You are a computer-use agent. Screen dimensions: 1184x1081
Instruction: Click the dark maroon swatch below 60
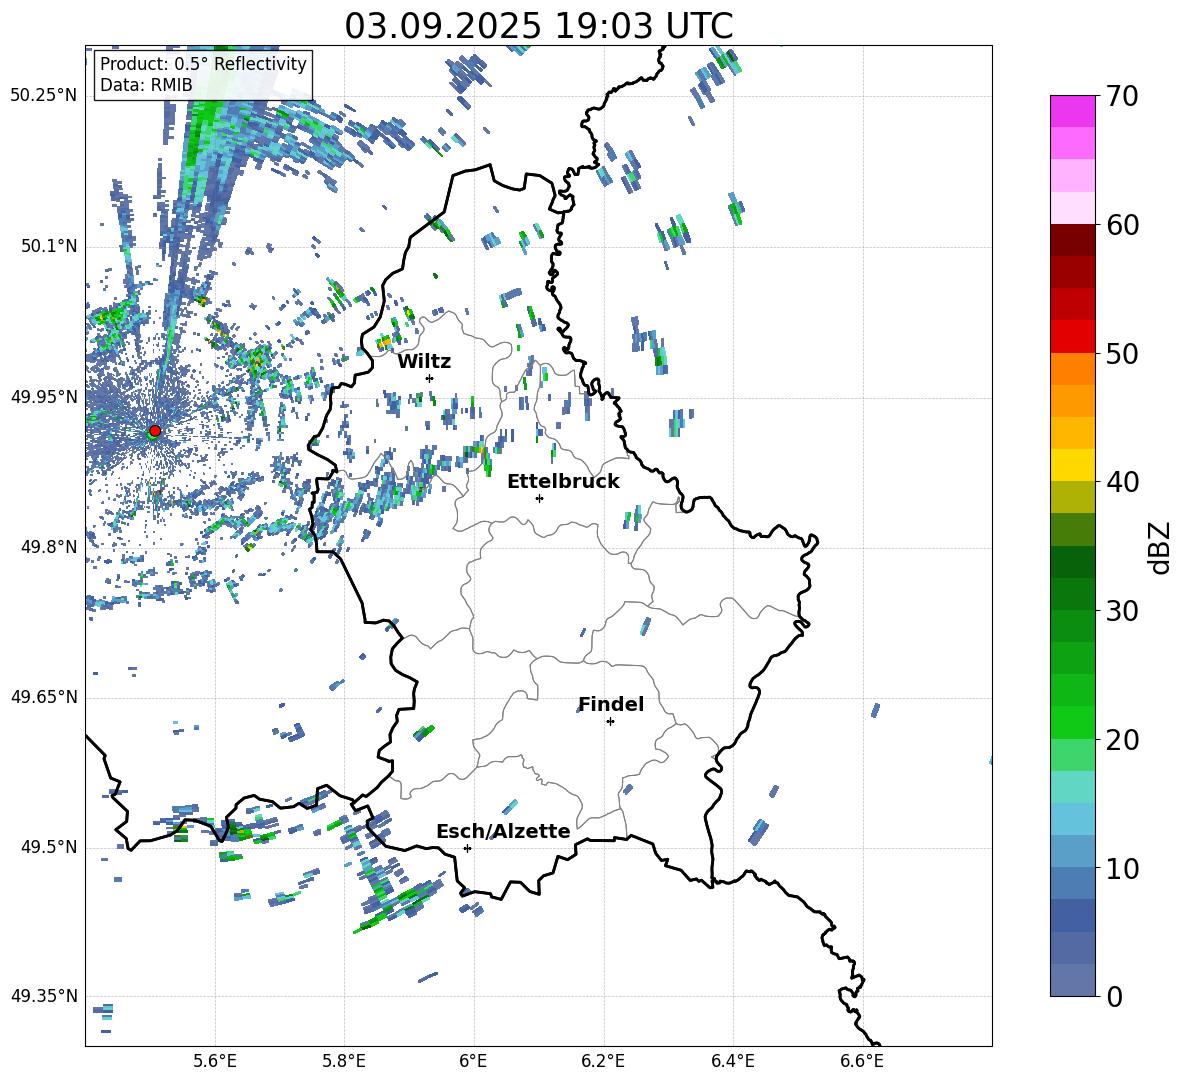pos(1072,240)
